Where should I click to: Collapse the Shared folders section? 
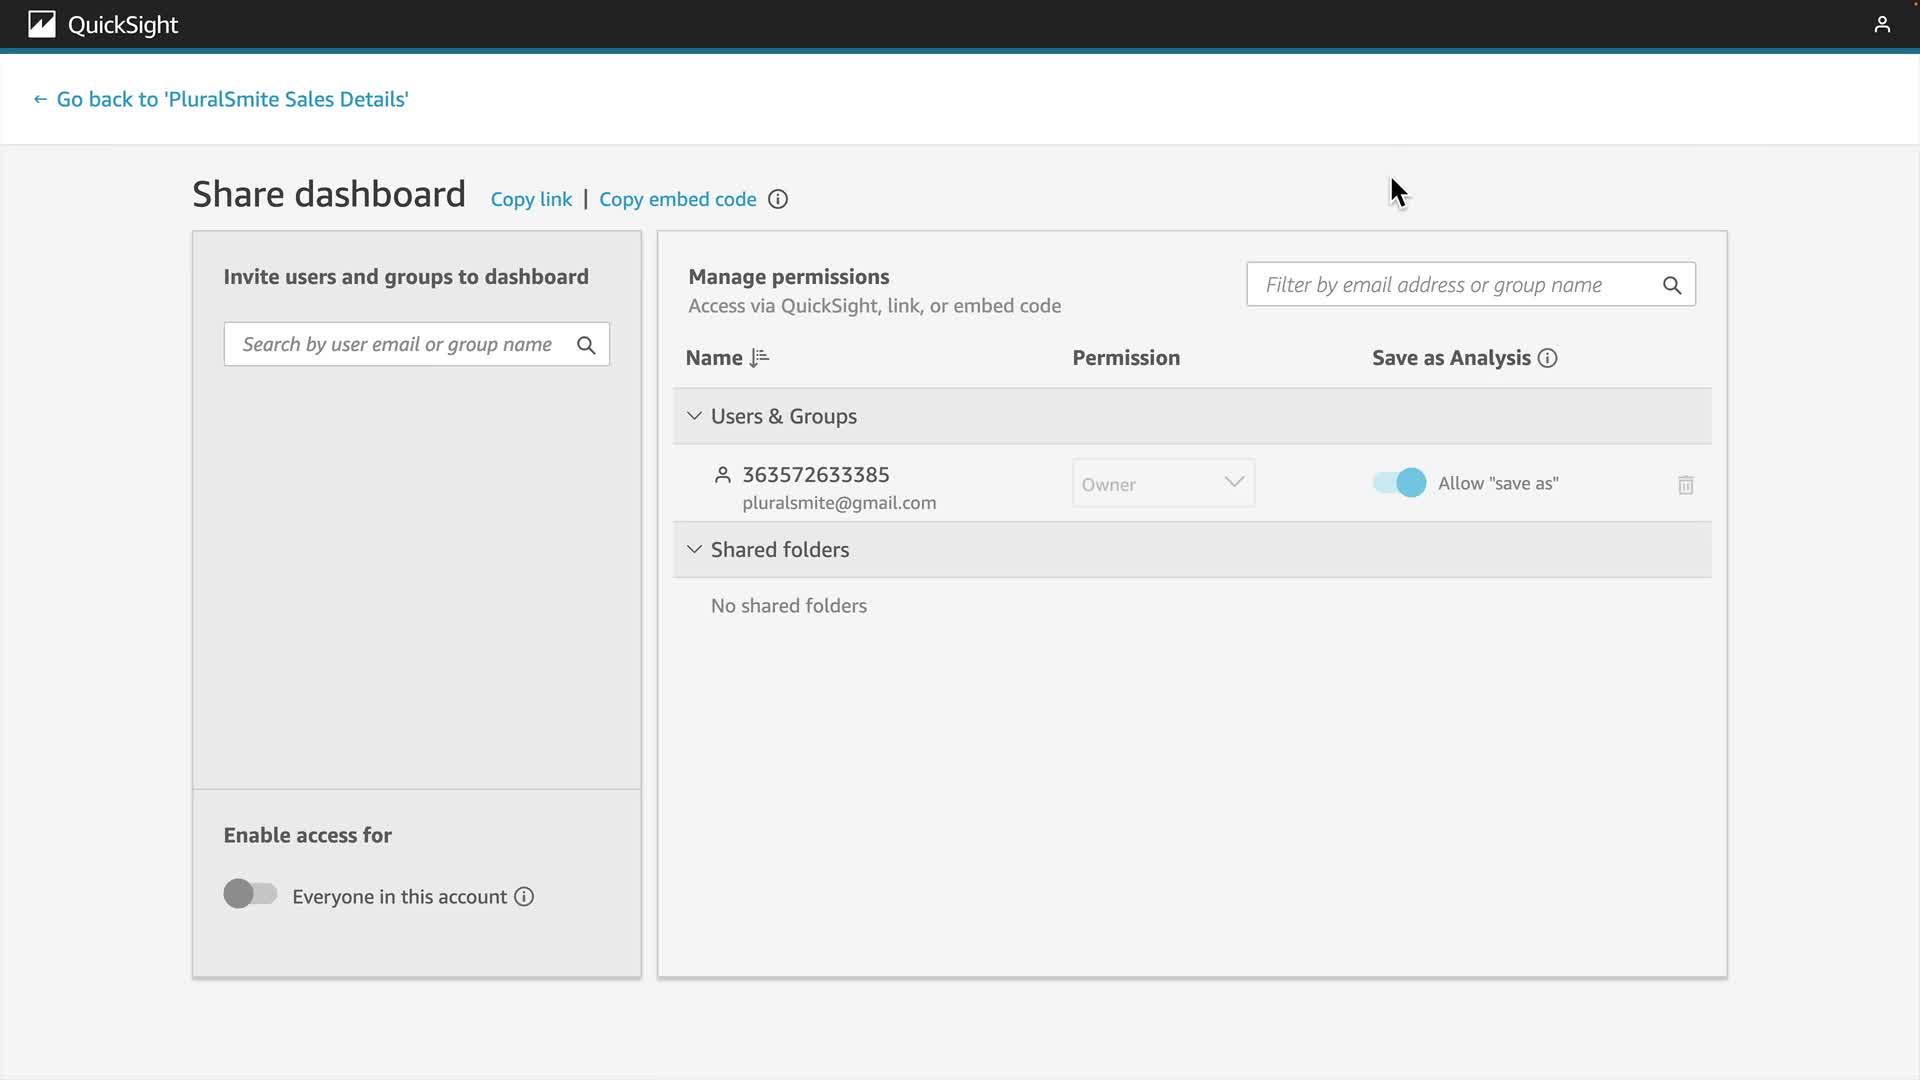694,549
